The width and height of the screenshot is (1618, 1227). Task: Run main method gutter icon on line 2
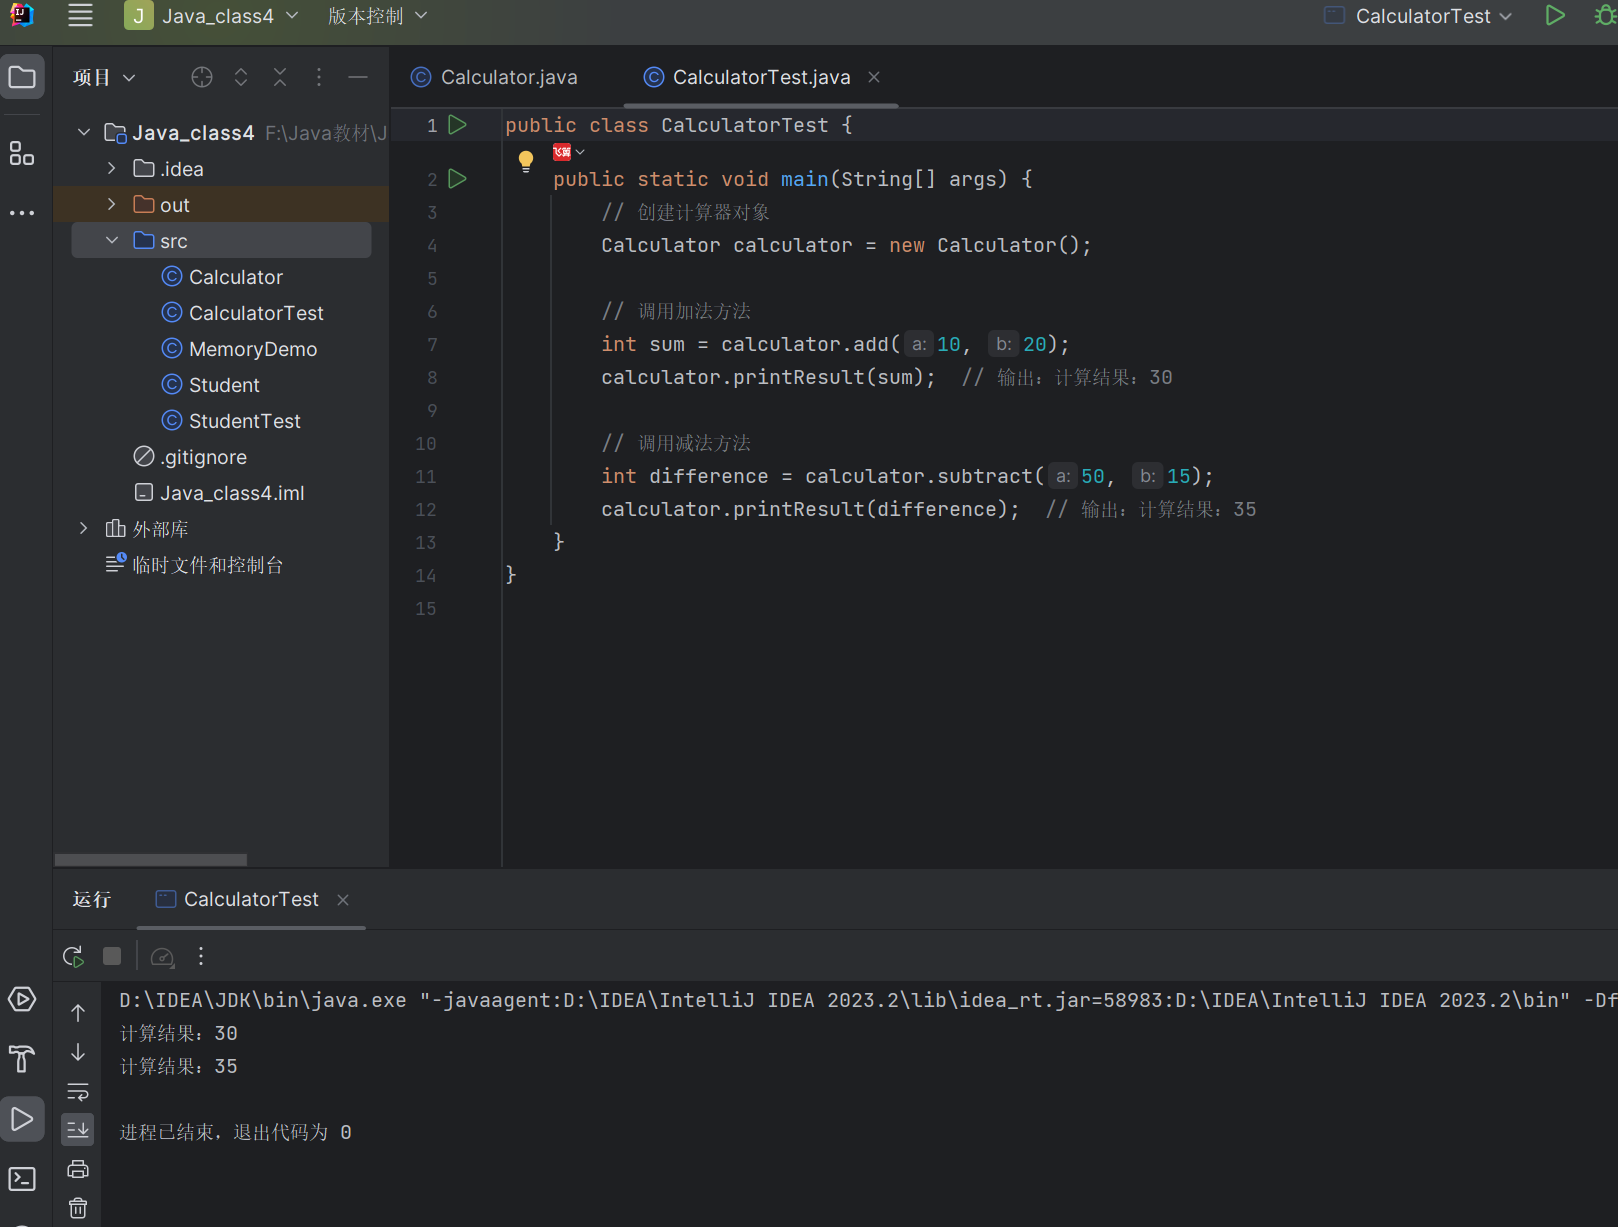pos(458,179)
